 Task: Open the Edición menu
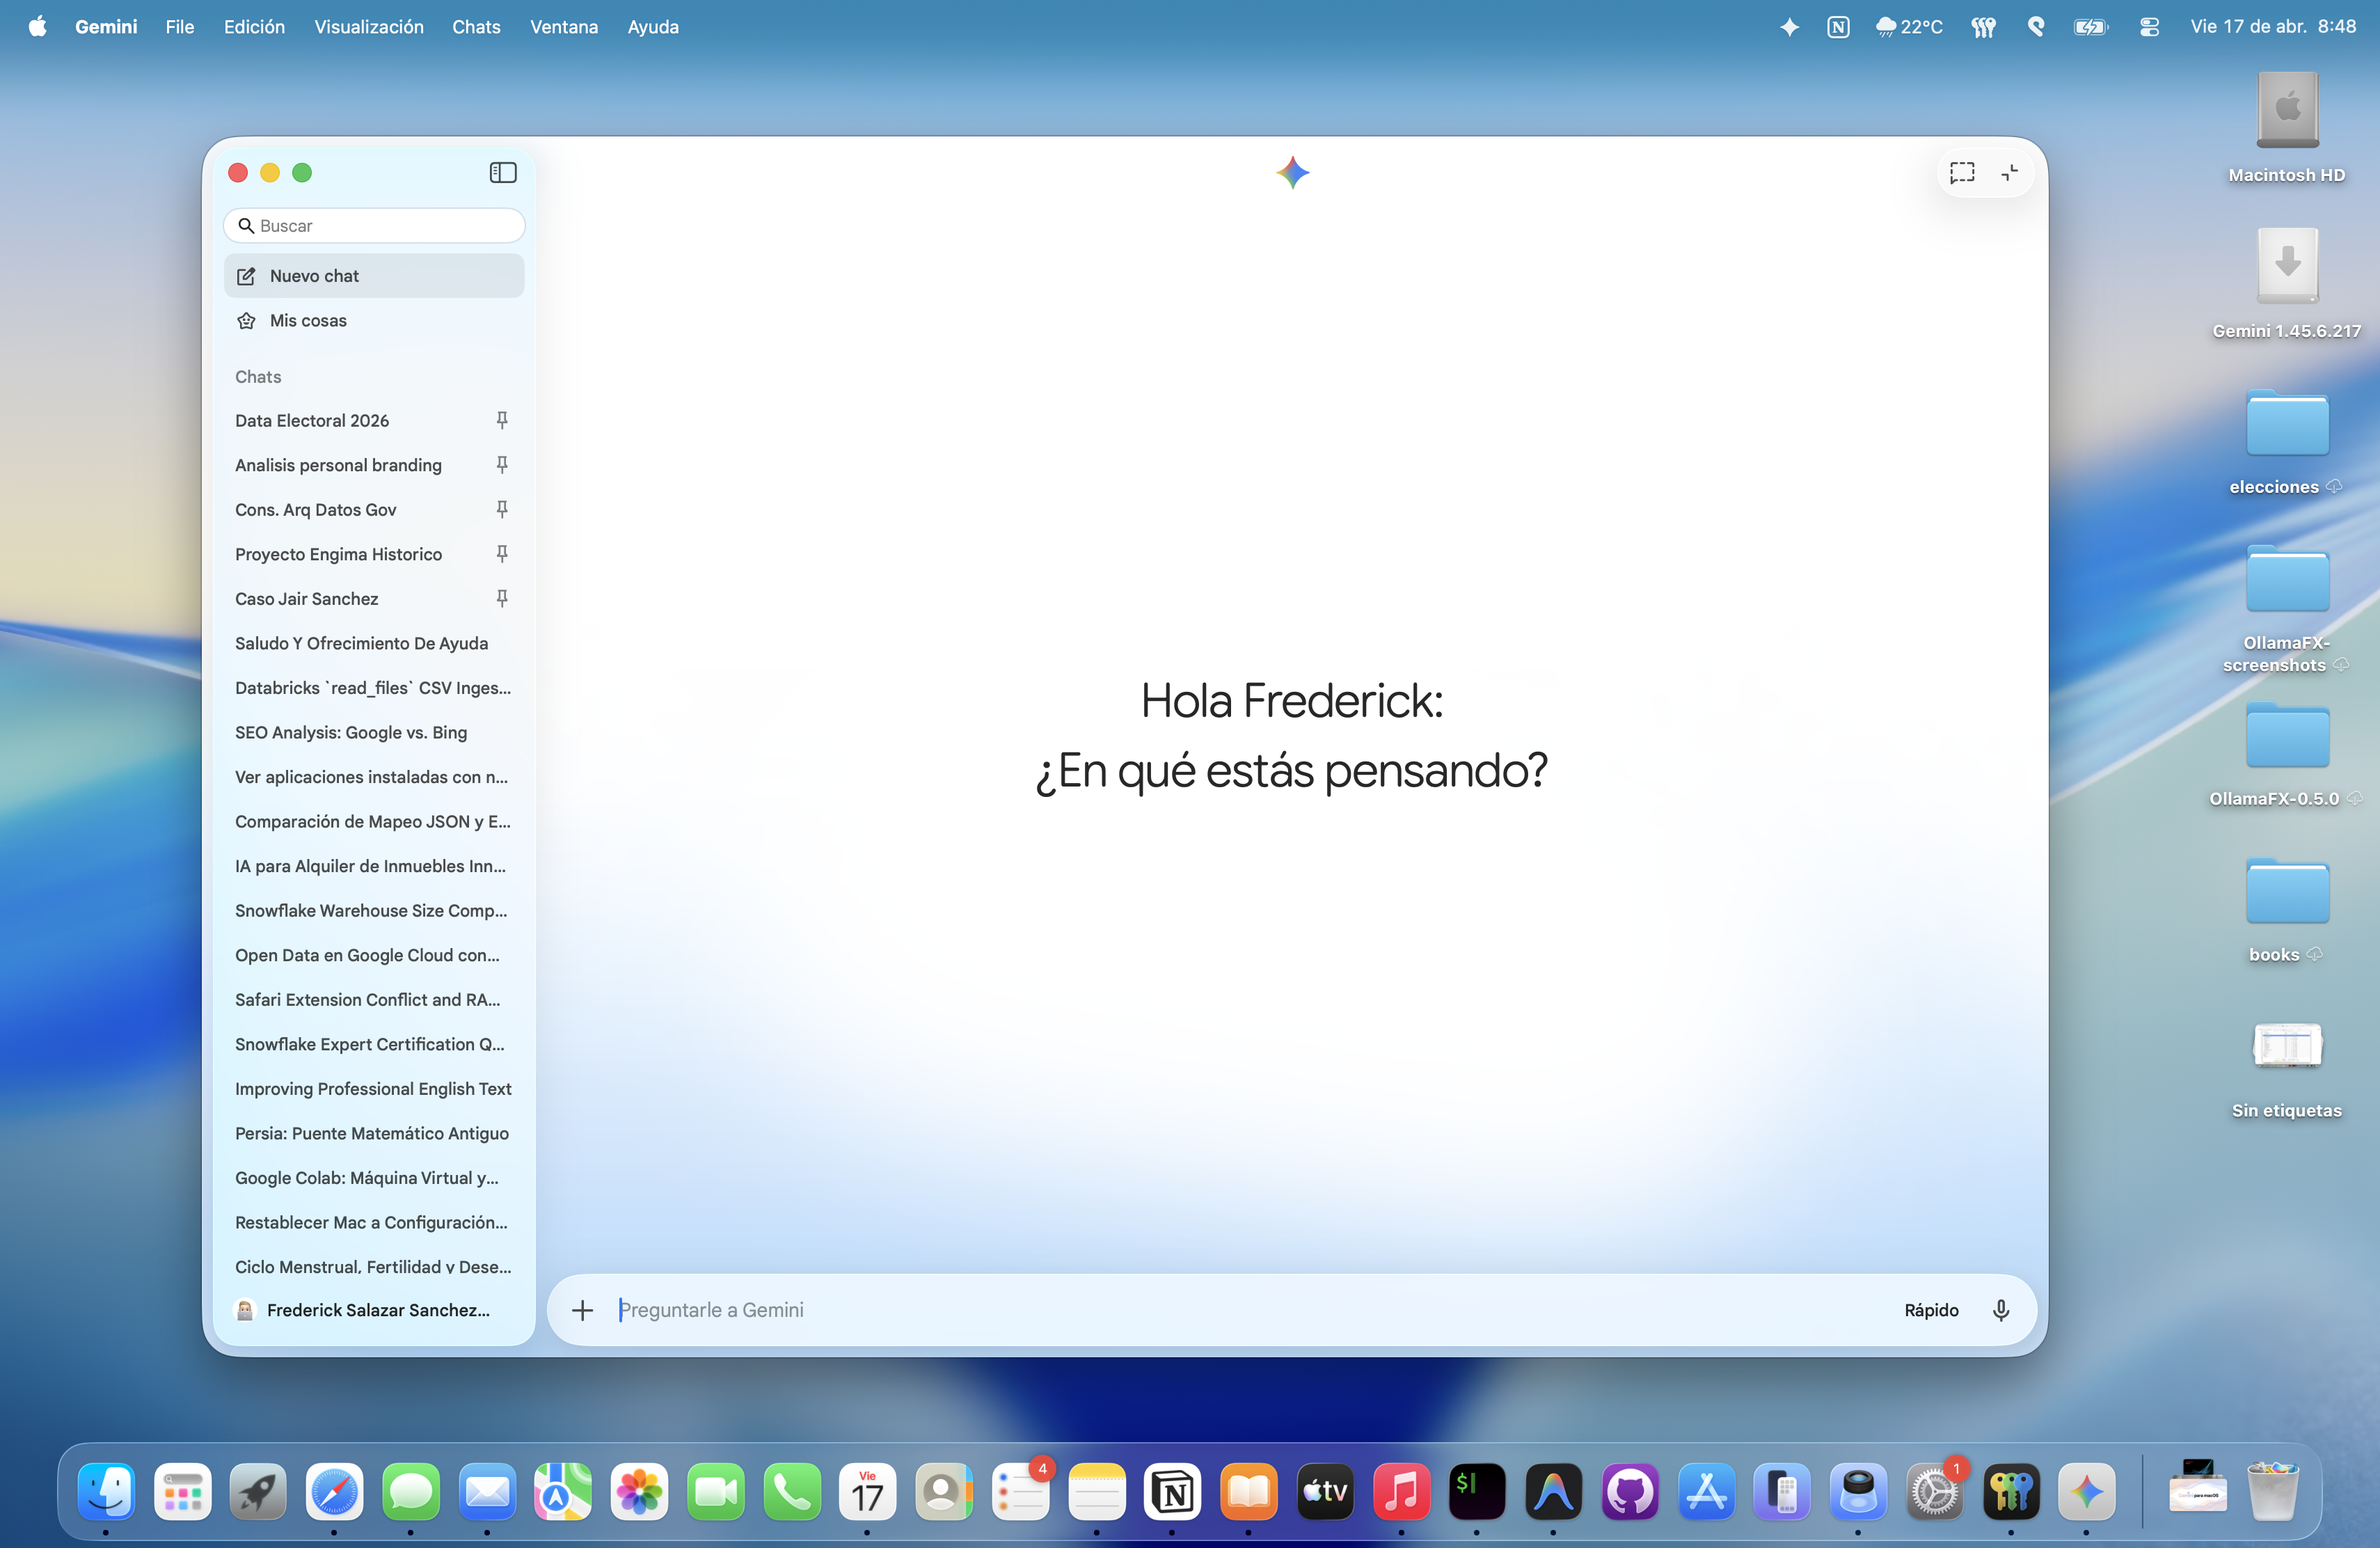coord(254,27)
